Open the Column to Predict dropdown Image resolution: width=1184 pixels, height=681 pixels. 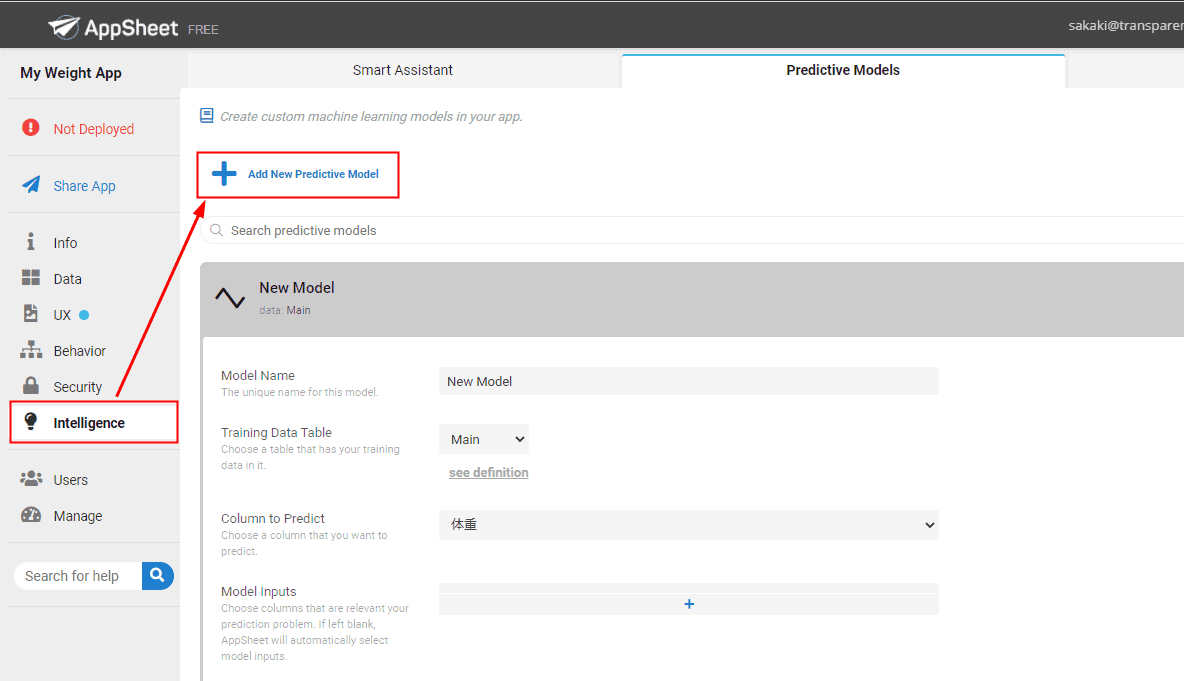[x=689, y=525]
